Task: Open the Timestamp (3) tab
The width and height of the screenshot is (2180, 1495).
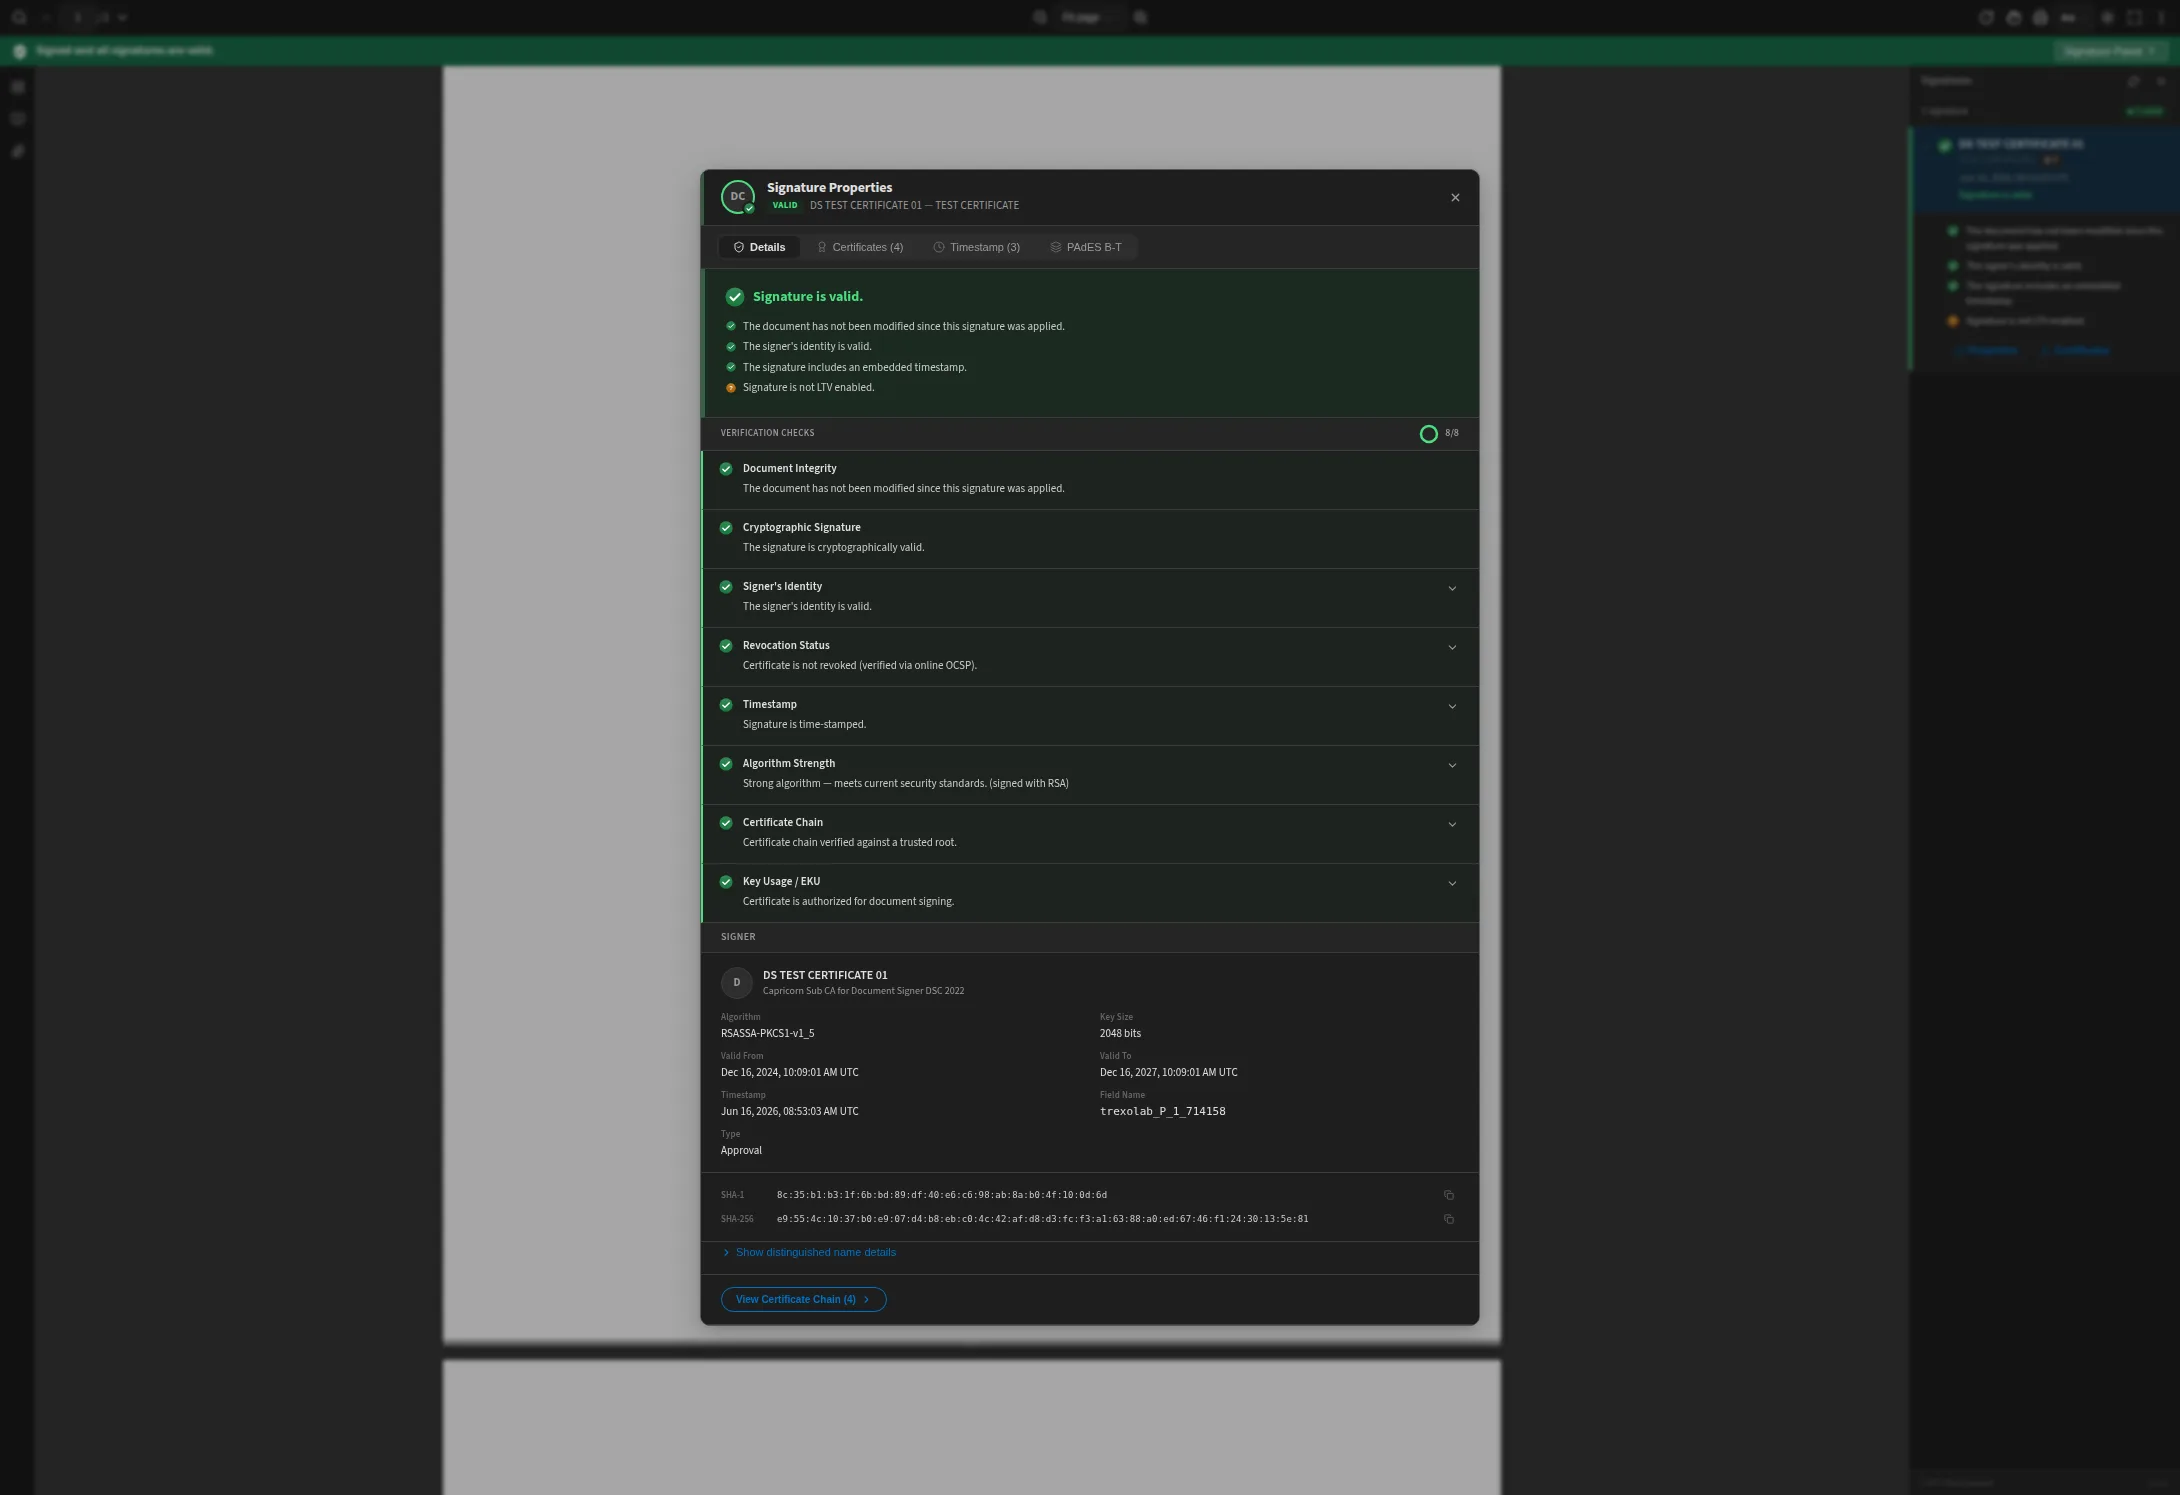Action: [977, 247]
